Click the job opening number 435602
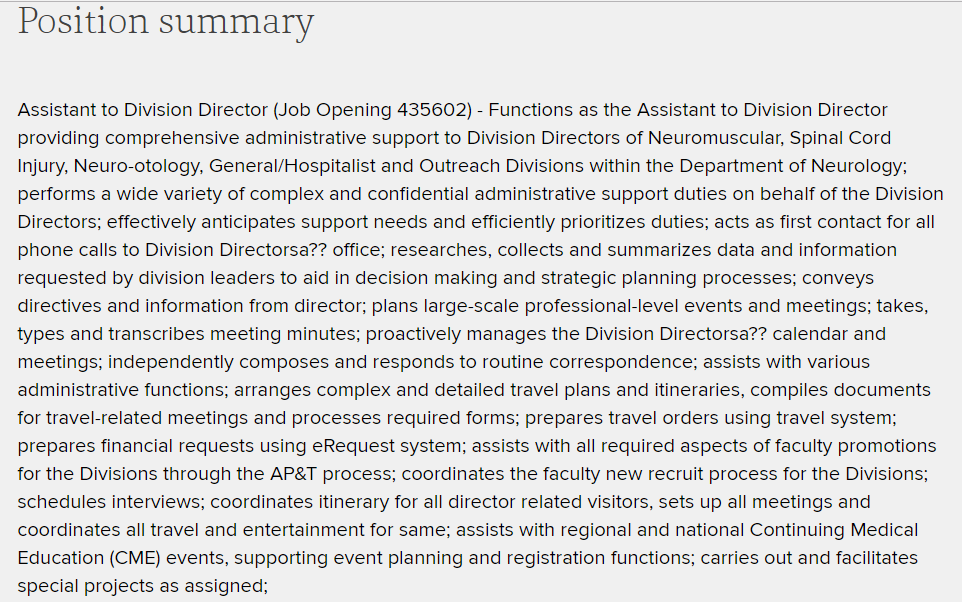This screenshot has width=962, height=602. pyautogui.click(x=431, y=110)
